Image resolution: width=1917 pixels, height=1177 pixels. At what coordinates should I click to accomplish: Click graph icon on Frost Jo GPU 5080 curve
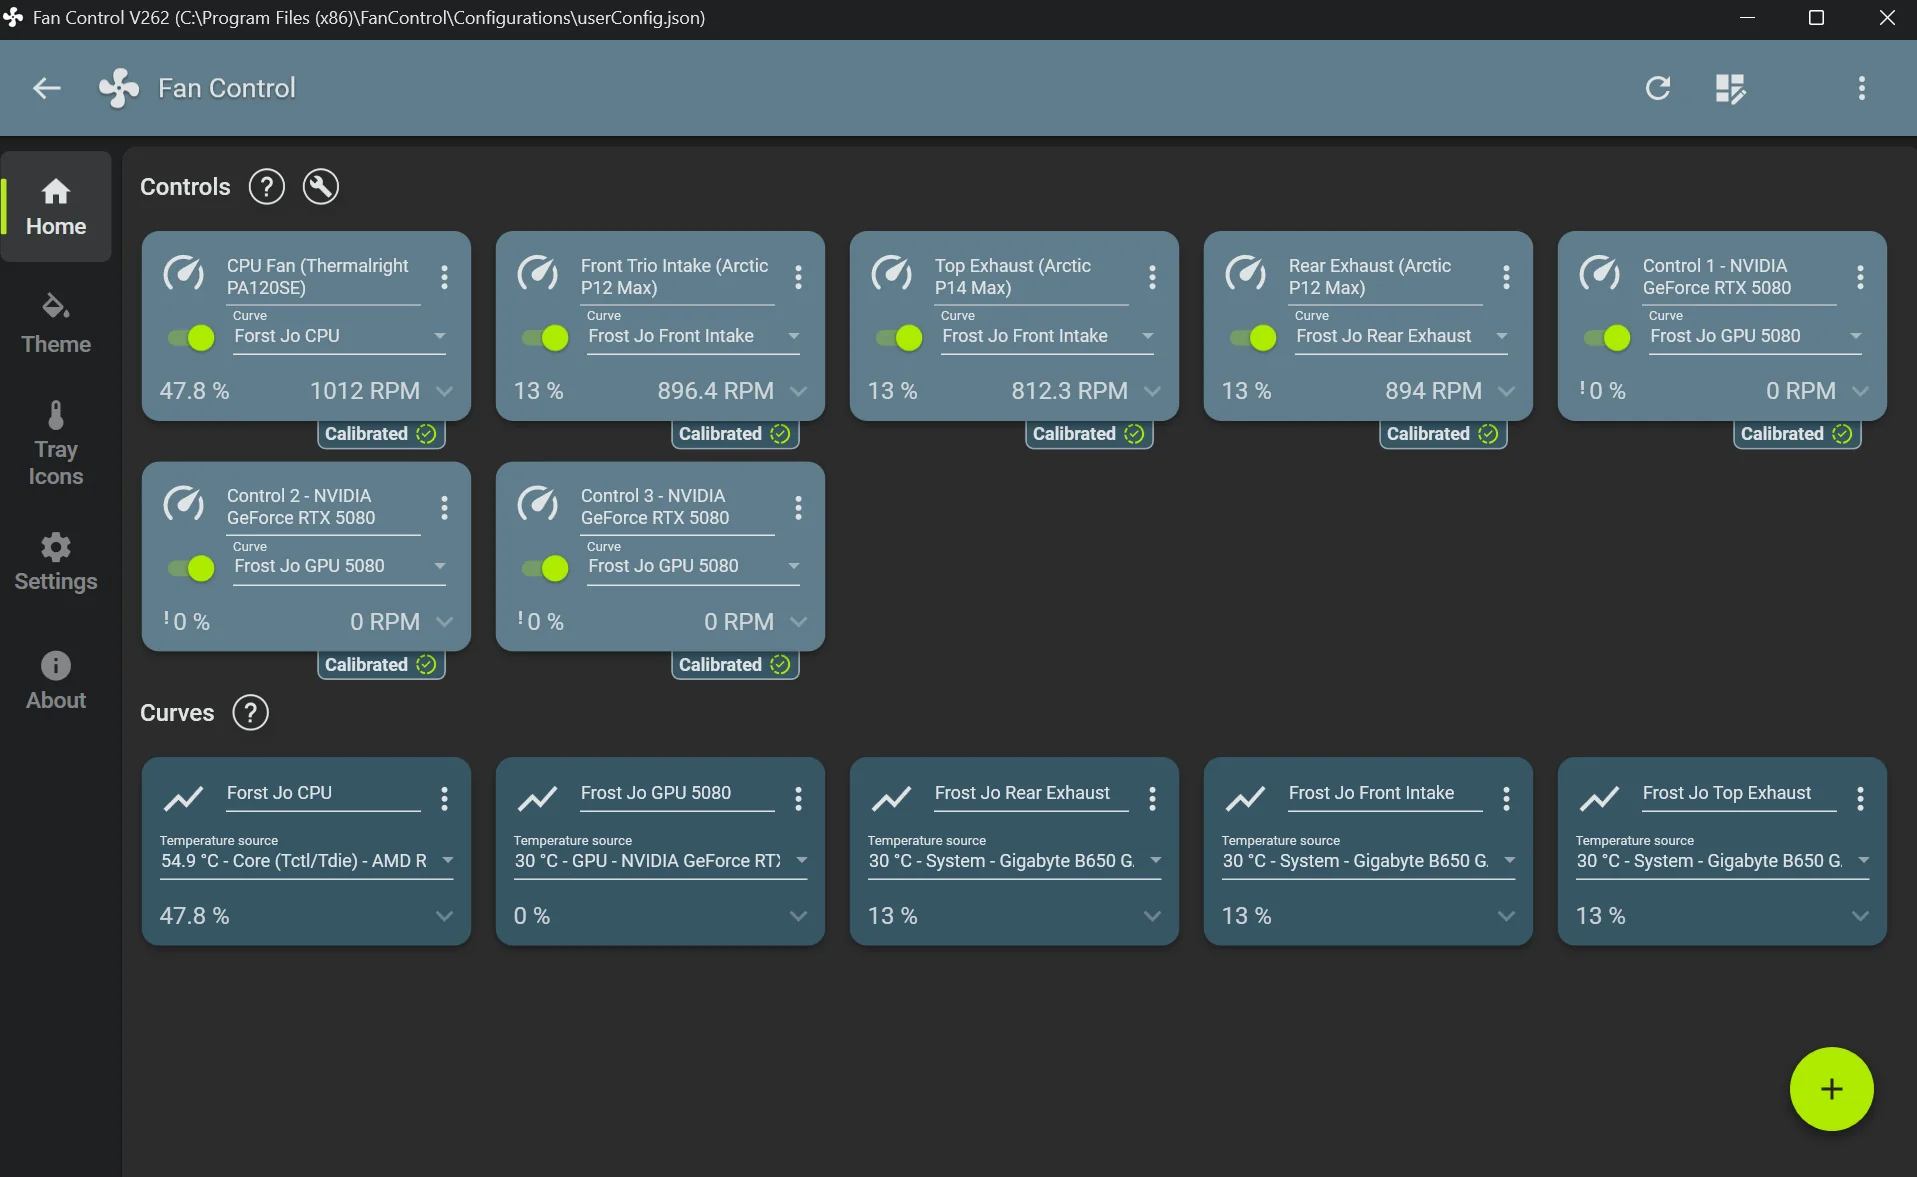coord(538,798)
